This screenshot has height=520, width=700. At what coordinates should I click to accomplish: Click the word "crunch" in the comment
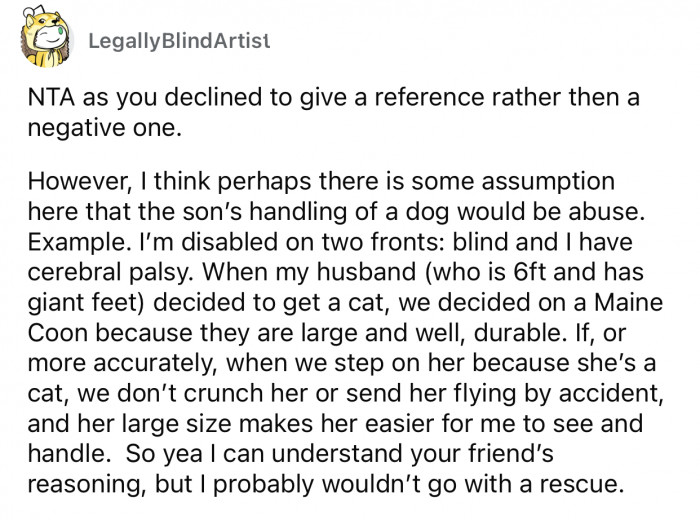(x=223, y=393)
